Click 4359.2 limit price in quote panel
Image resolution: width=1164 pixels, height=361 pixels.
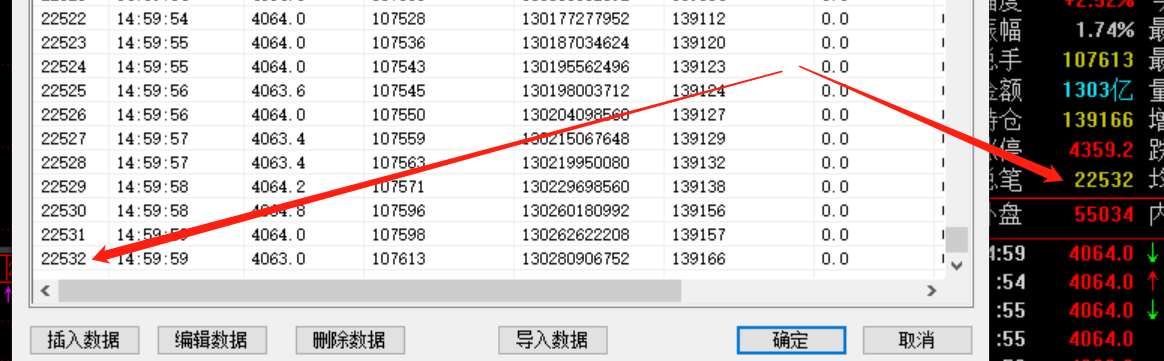[x=1102, y=149]
